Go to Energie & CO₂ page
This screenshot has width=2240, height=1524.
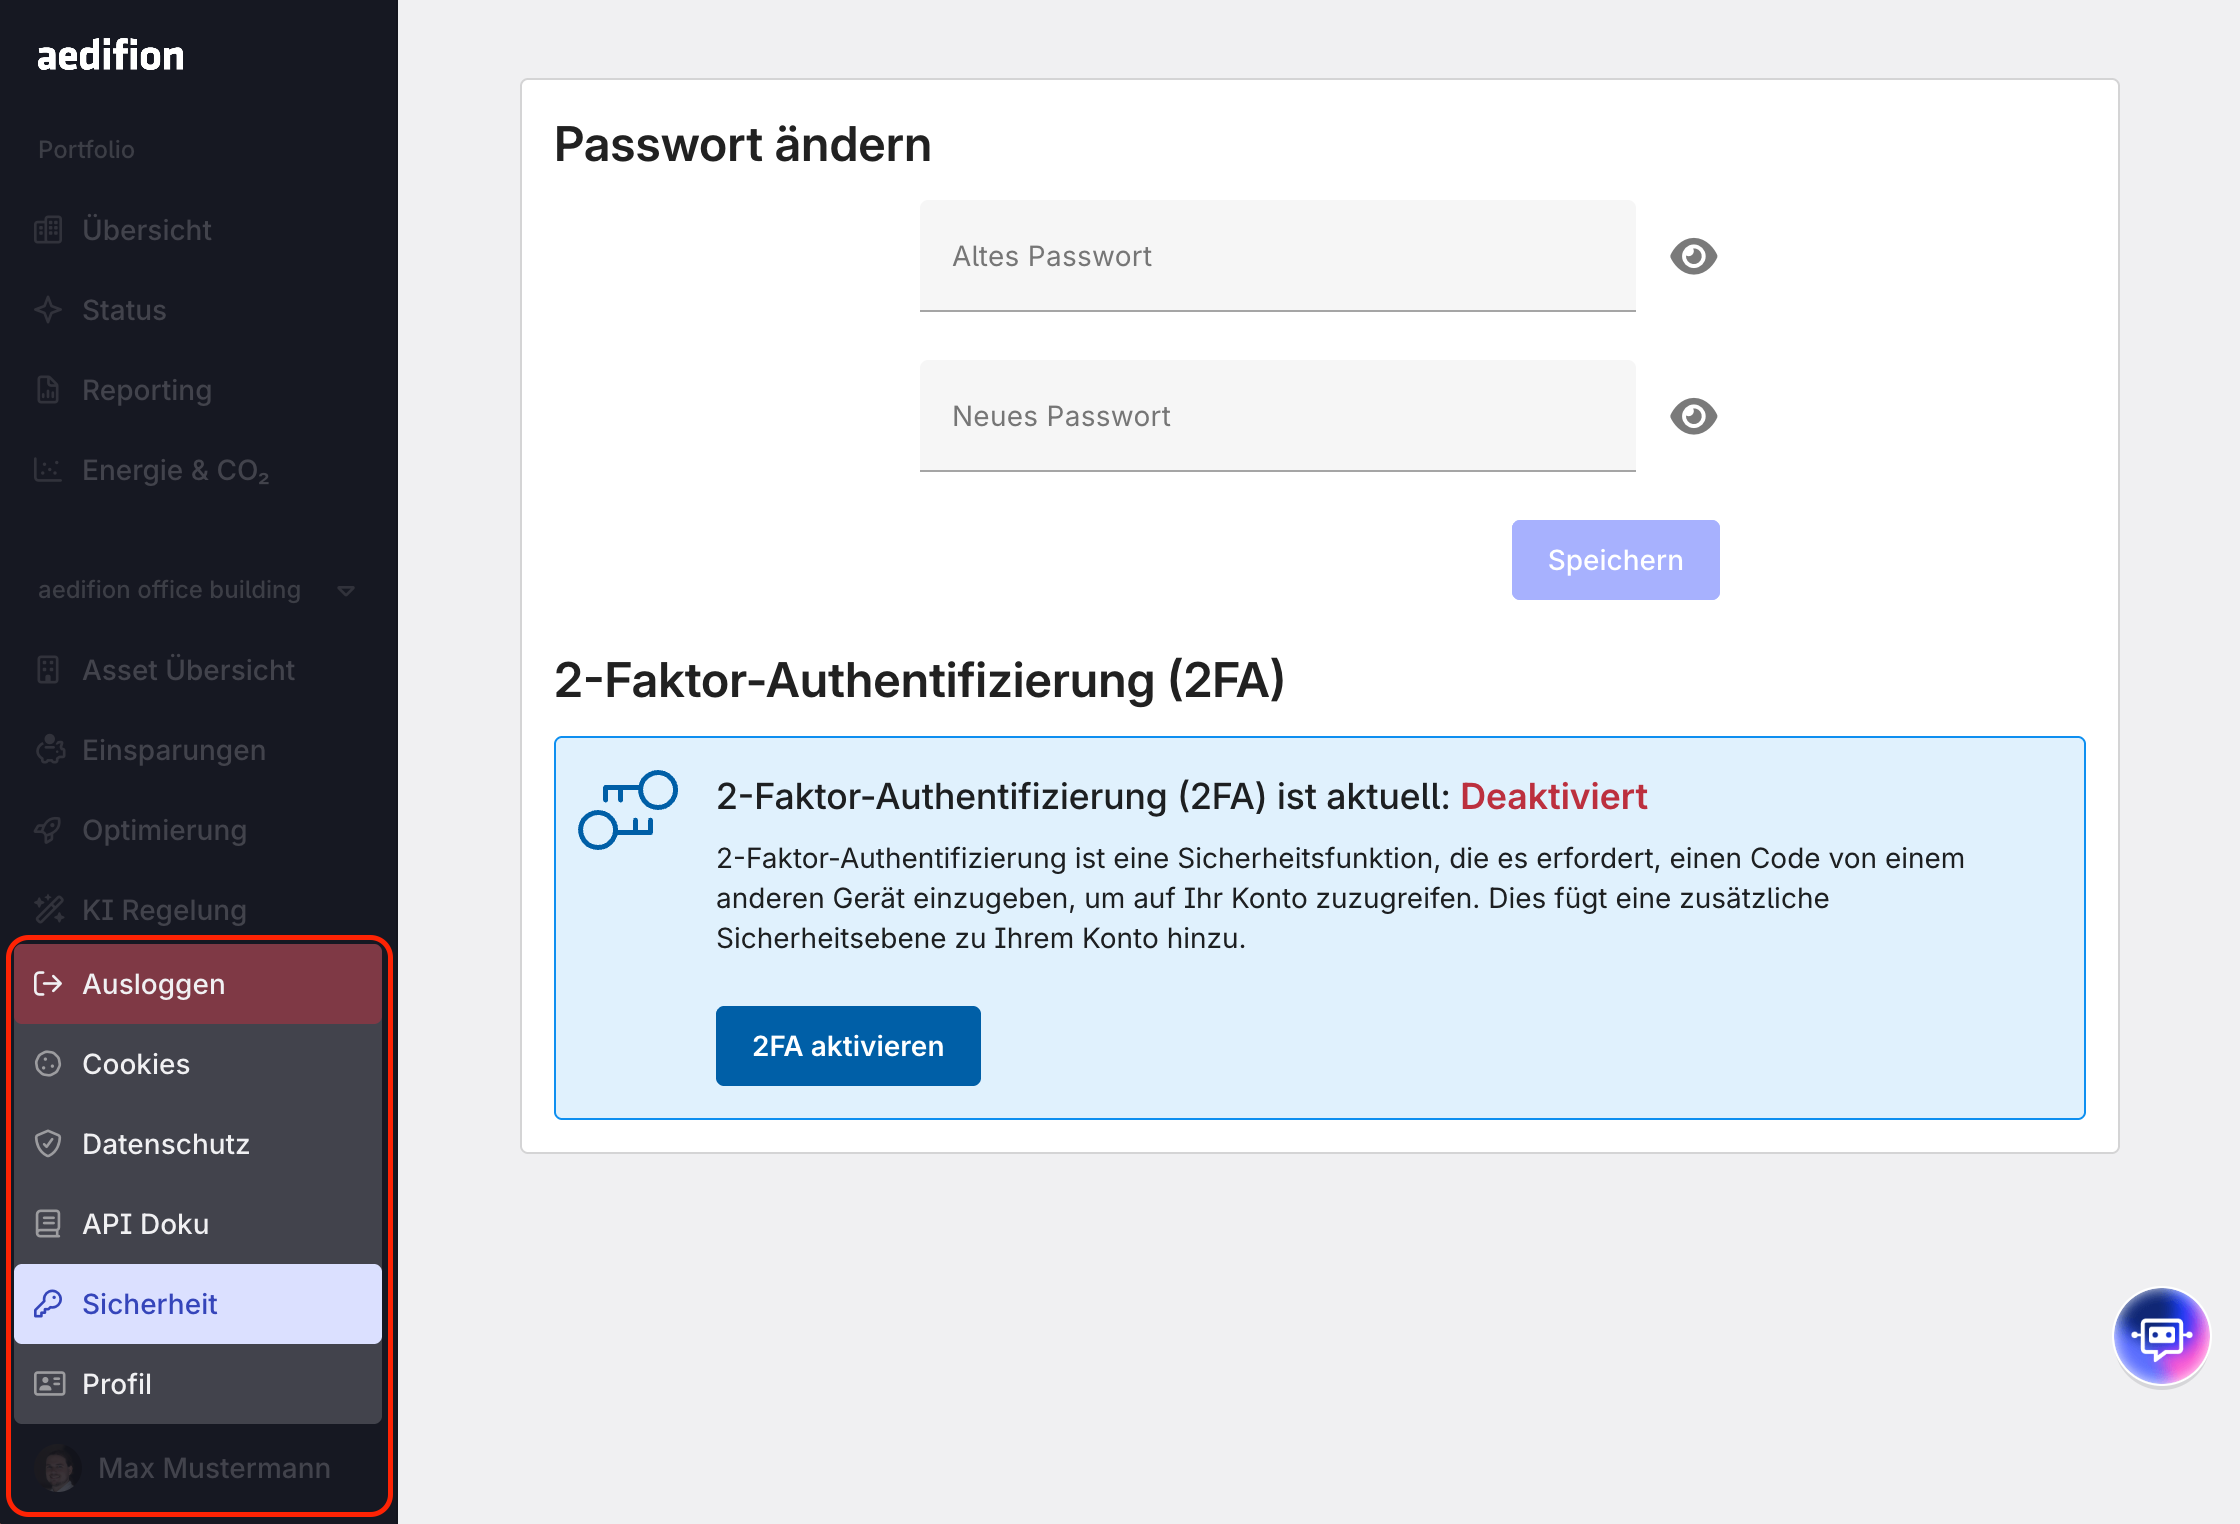coord(175,470)
